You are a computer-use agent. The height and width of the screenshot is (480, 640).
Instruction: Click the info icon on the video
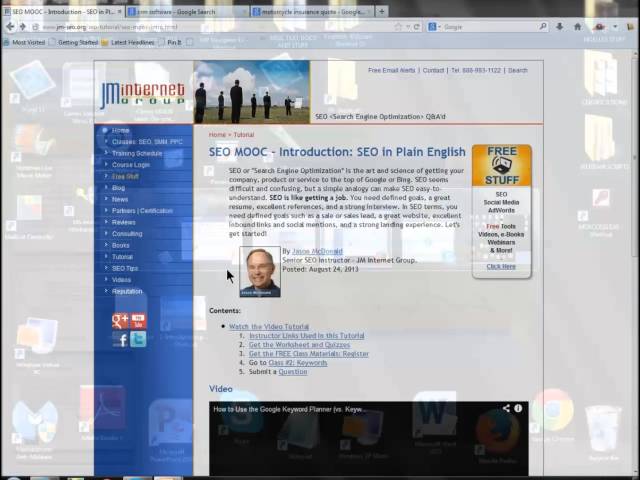click(518, 408)
